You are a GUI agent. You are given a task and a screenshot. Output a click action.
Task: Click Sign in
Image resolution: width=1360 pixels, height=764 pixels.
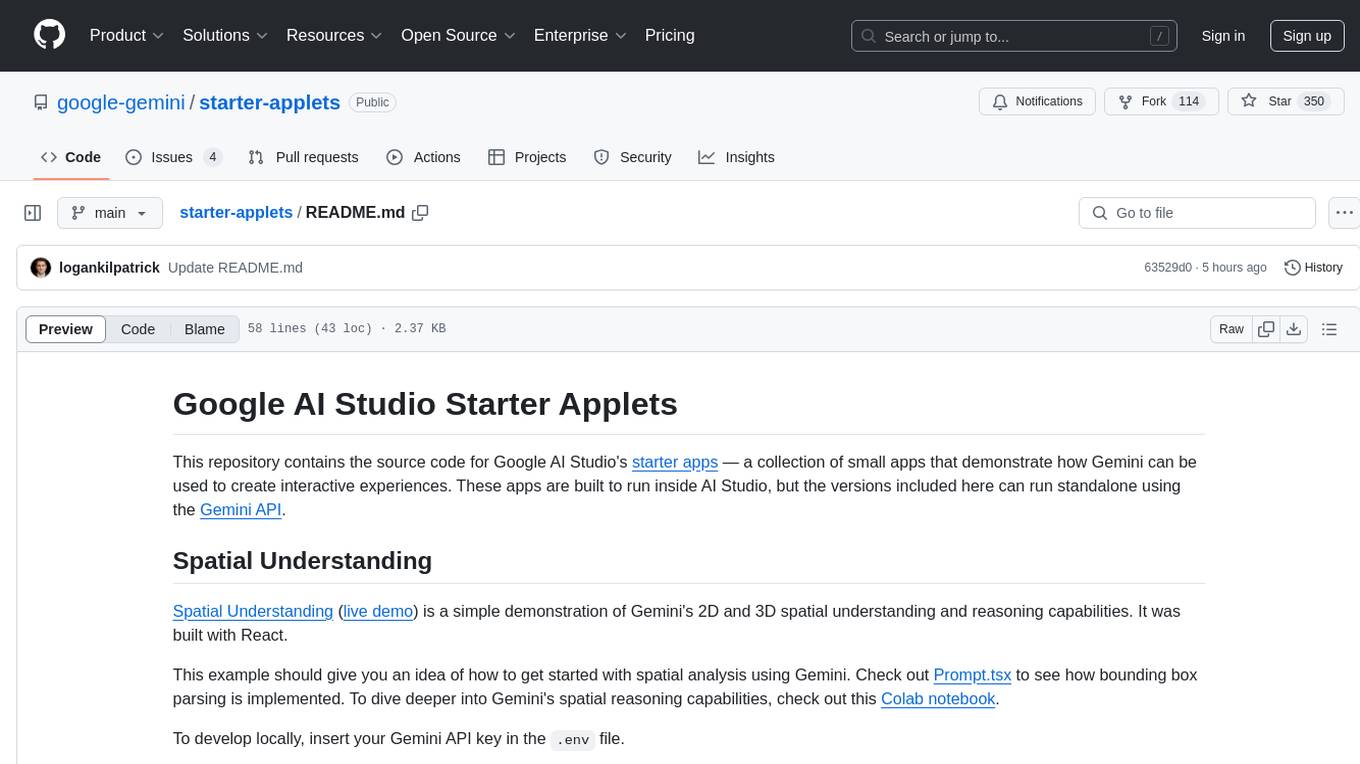1223,36
